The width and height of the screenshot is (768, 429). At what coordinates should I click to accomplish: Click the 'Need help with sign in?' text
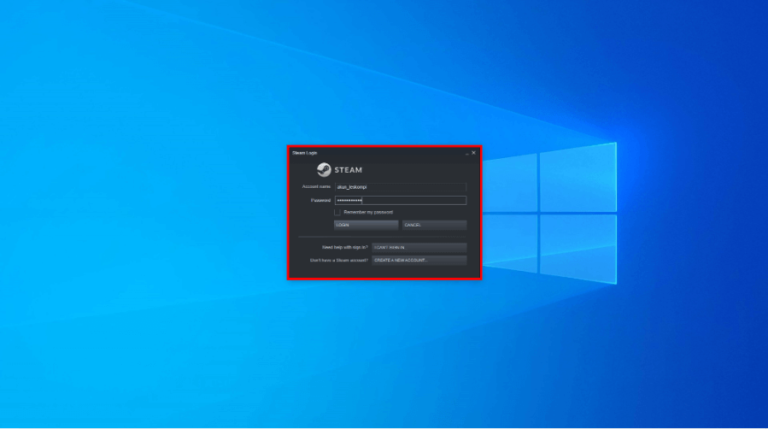point(345,247)
